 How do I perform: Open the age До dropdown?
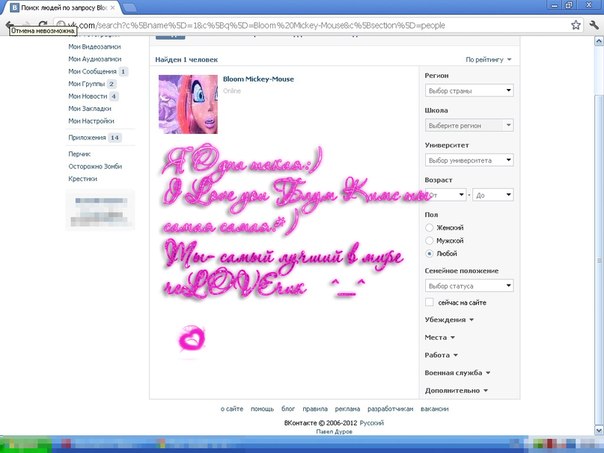tap(493, 195)
